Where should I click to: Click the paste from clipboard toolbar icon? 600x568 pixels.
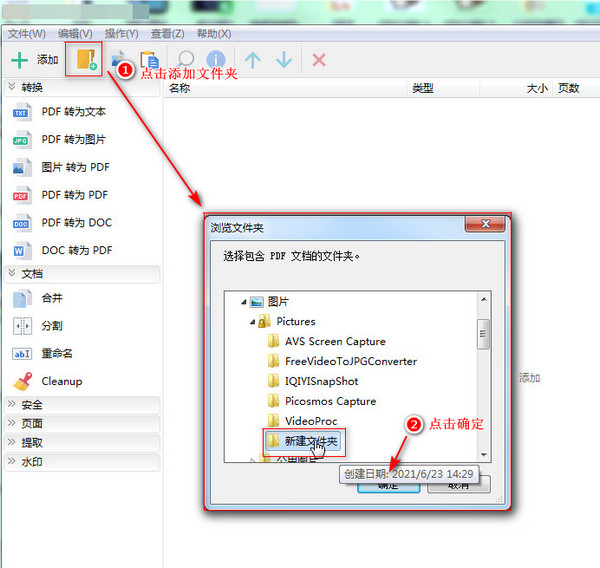(149, 60)
